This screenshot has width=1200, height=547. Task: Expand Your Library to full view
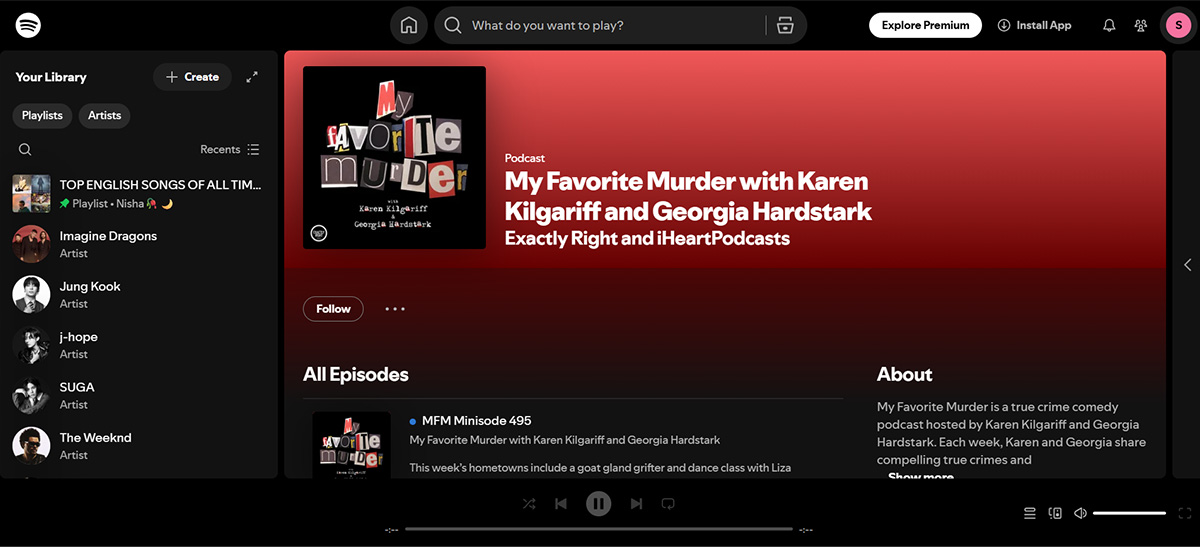coord(252,77)
